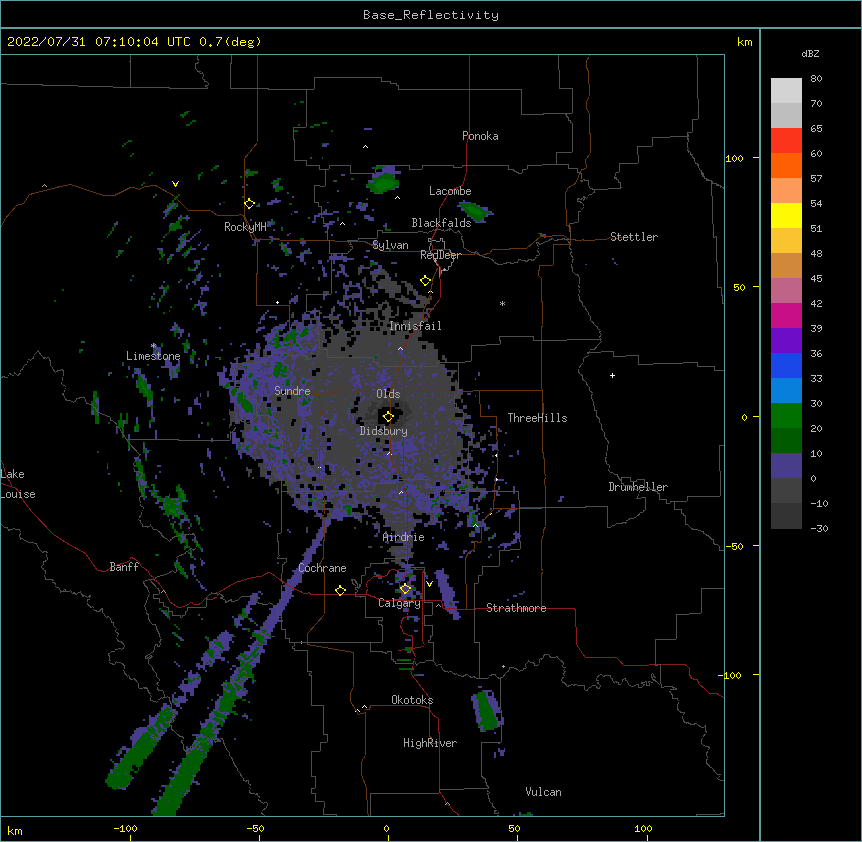Pick the magenta 39-42 dBZ legend swatch
Screen dimensions: 862x842
point(786,316)
